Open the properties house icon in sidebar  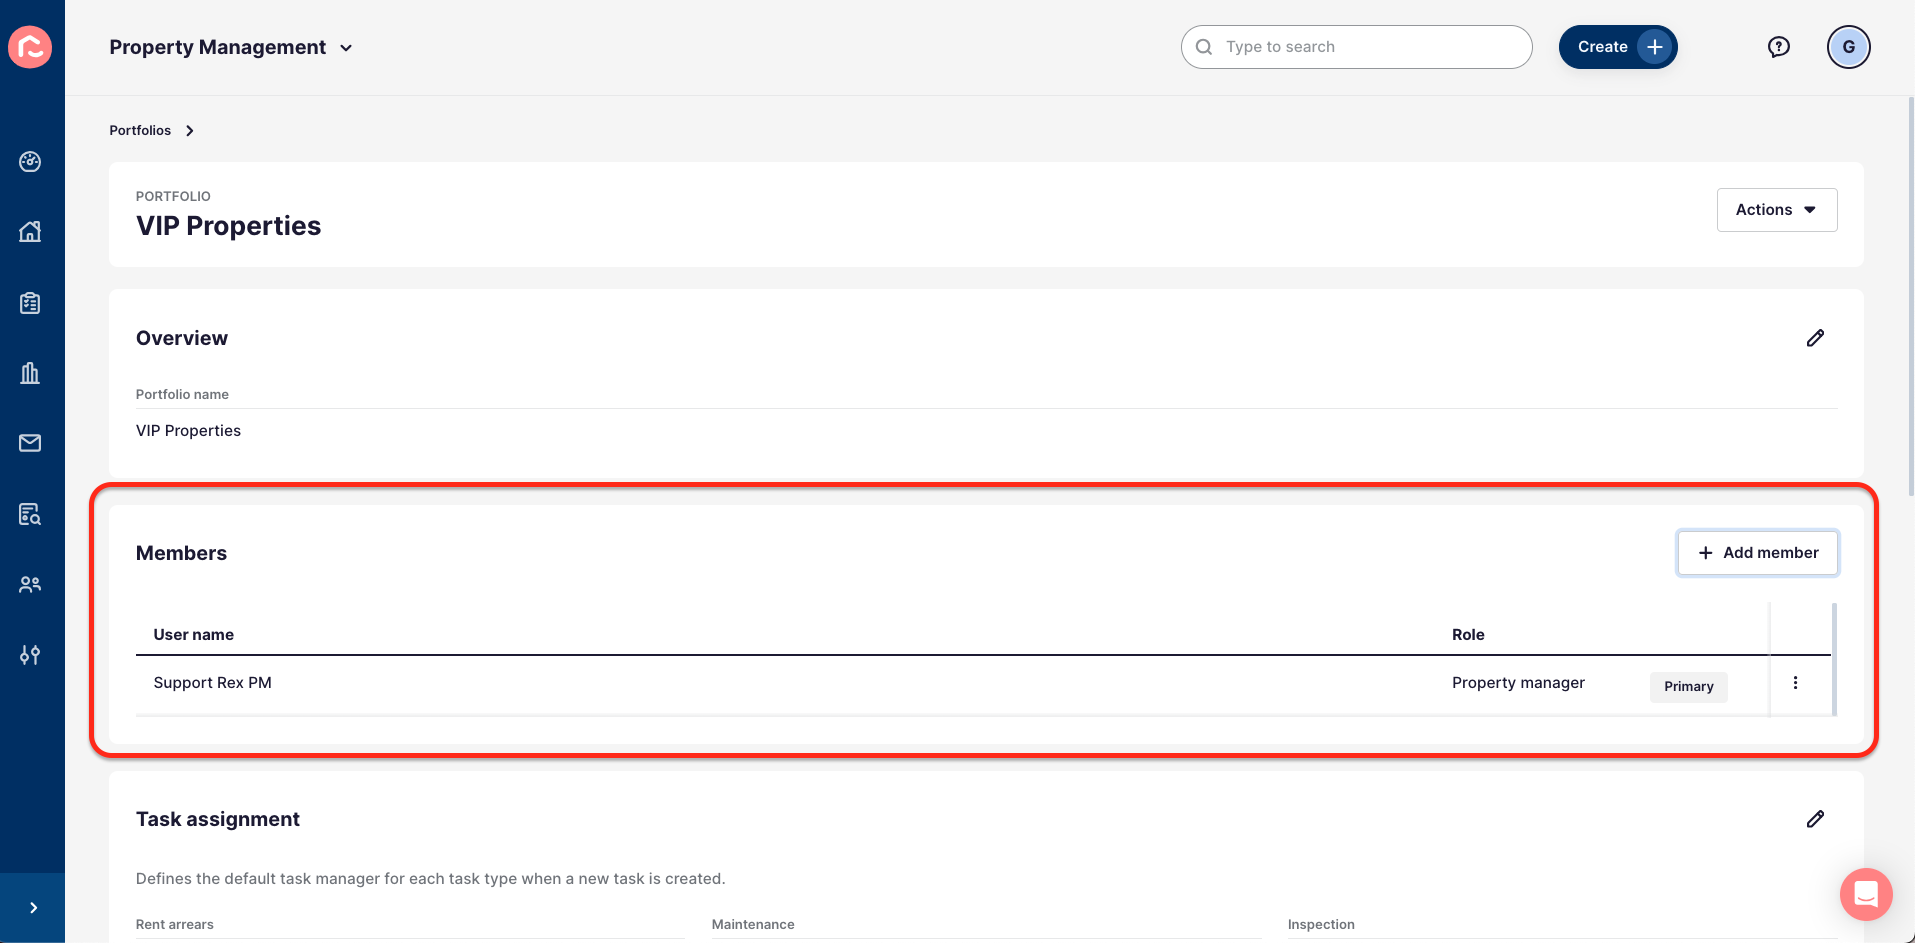click(30, 232)
